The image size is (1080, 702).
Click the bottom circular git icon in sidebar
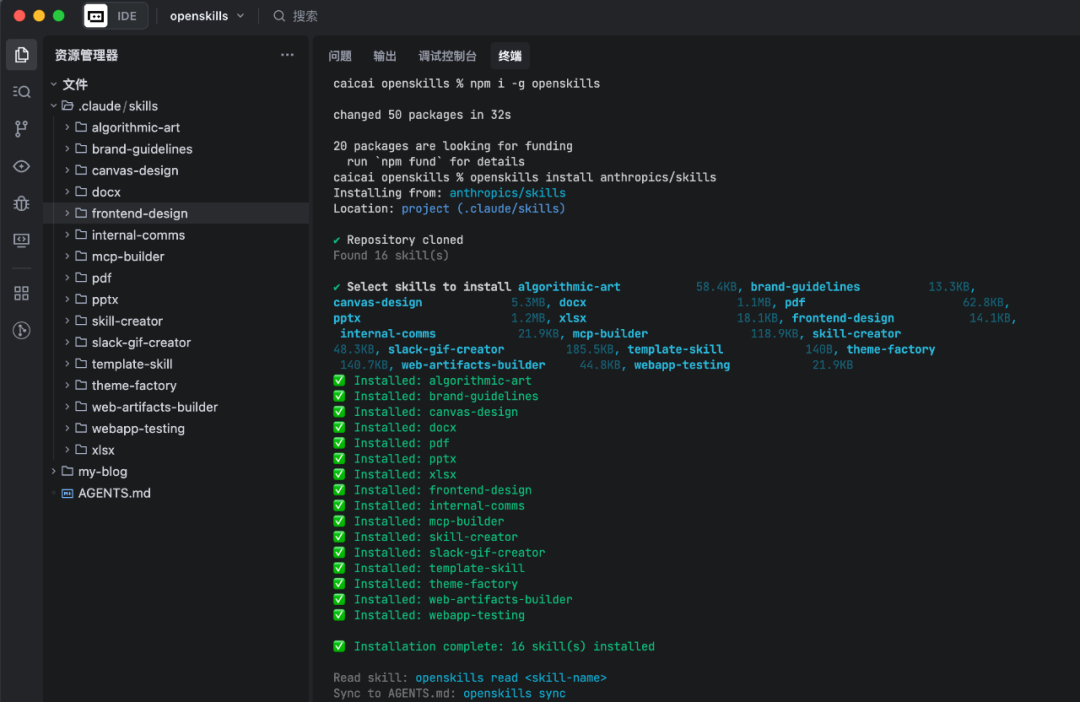tap(21, 331)
